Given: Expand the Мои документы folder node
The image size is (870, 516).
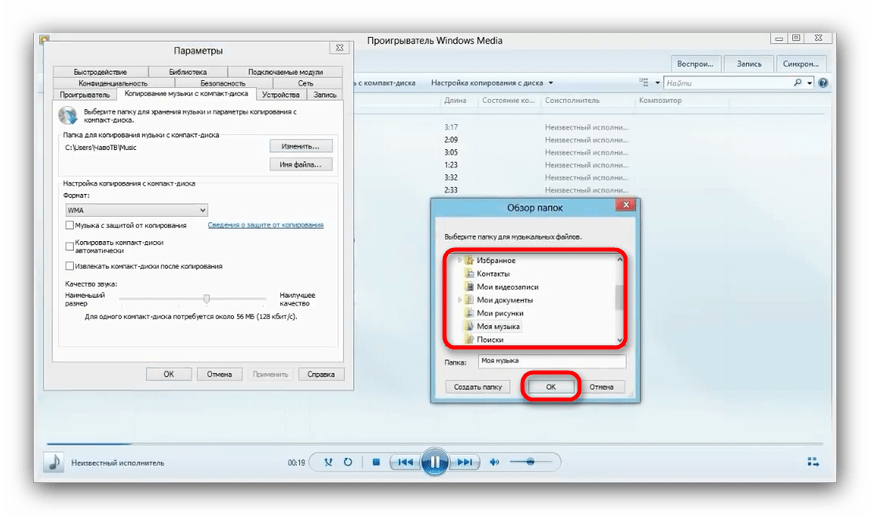Looking at the screenshot, I should point(459,300).
